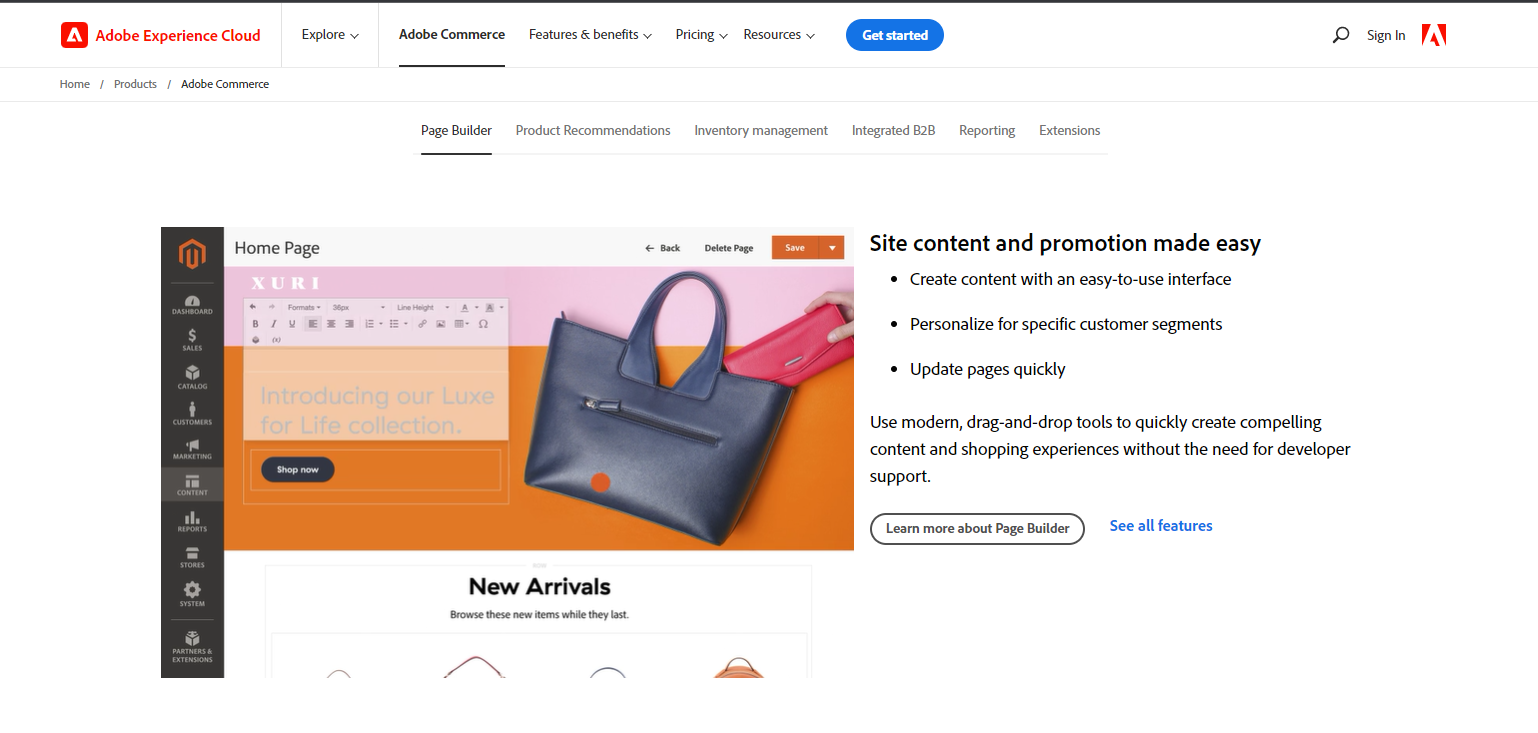Viewport: 1538px width, 733px height.
Task: Click Learn more about Page Builder
Action: point(977,528)
